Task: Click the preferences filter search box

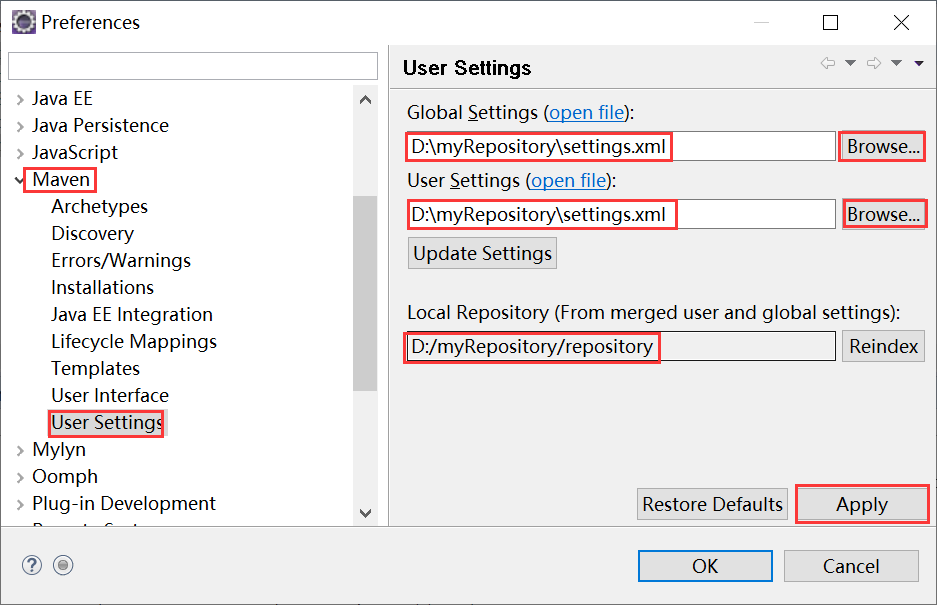Action: coord(193,66)
